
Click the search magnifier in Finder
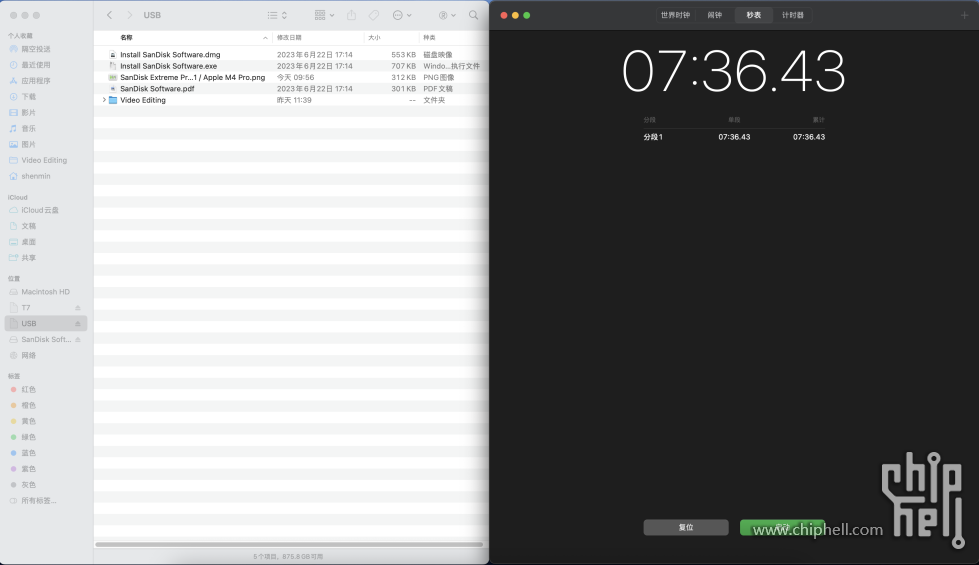474,15
